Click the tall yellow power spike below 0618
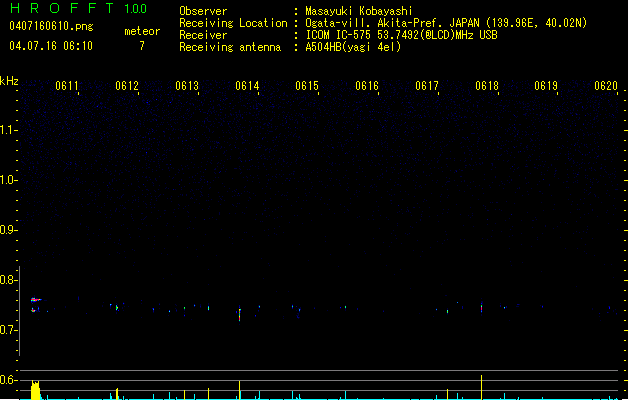Screen dimensions: 629x400 pyautogui.click(x=481, y=387)
